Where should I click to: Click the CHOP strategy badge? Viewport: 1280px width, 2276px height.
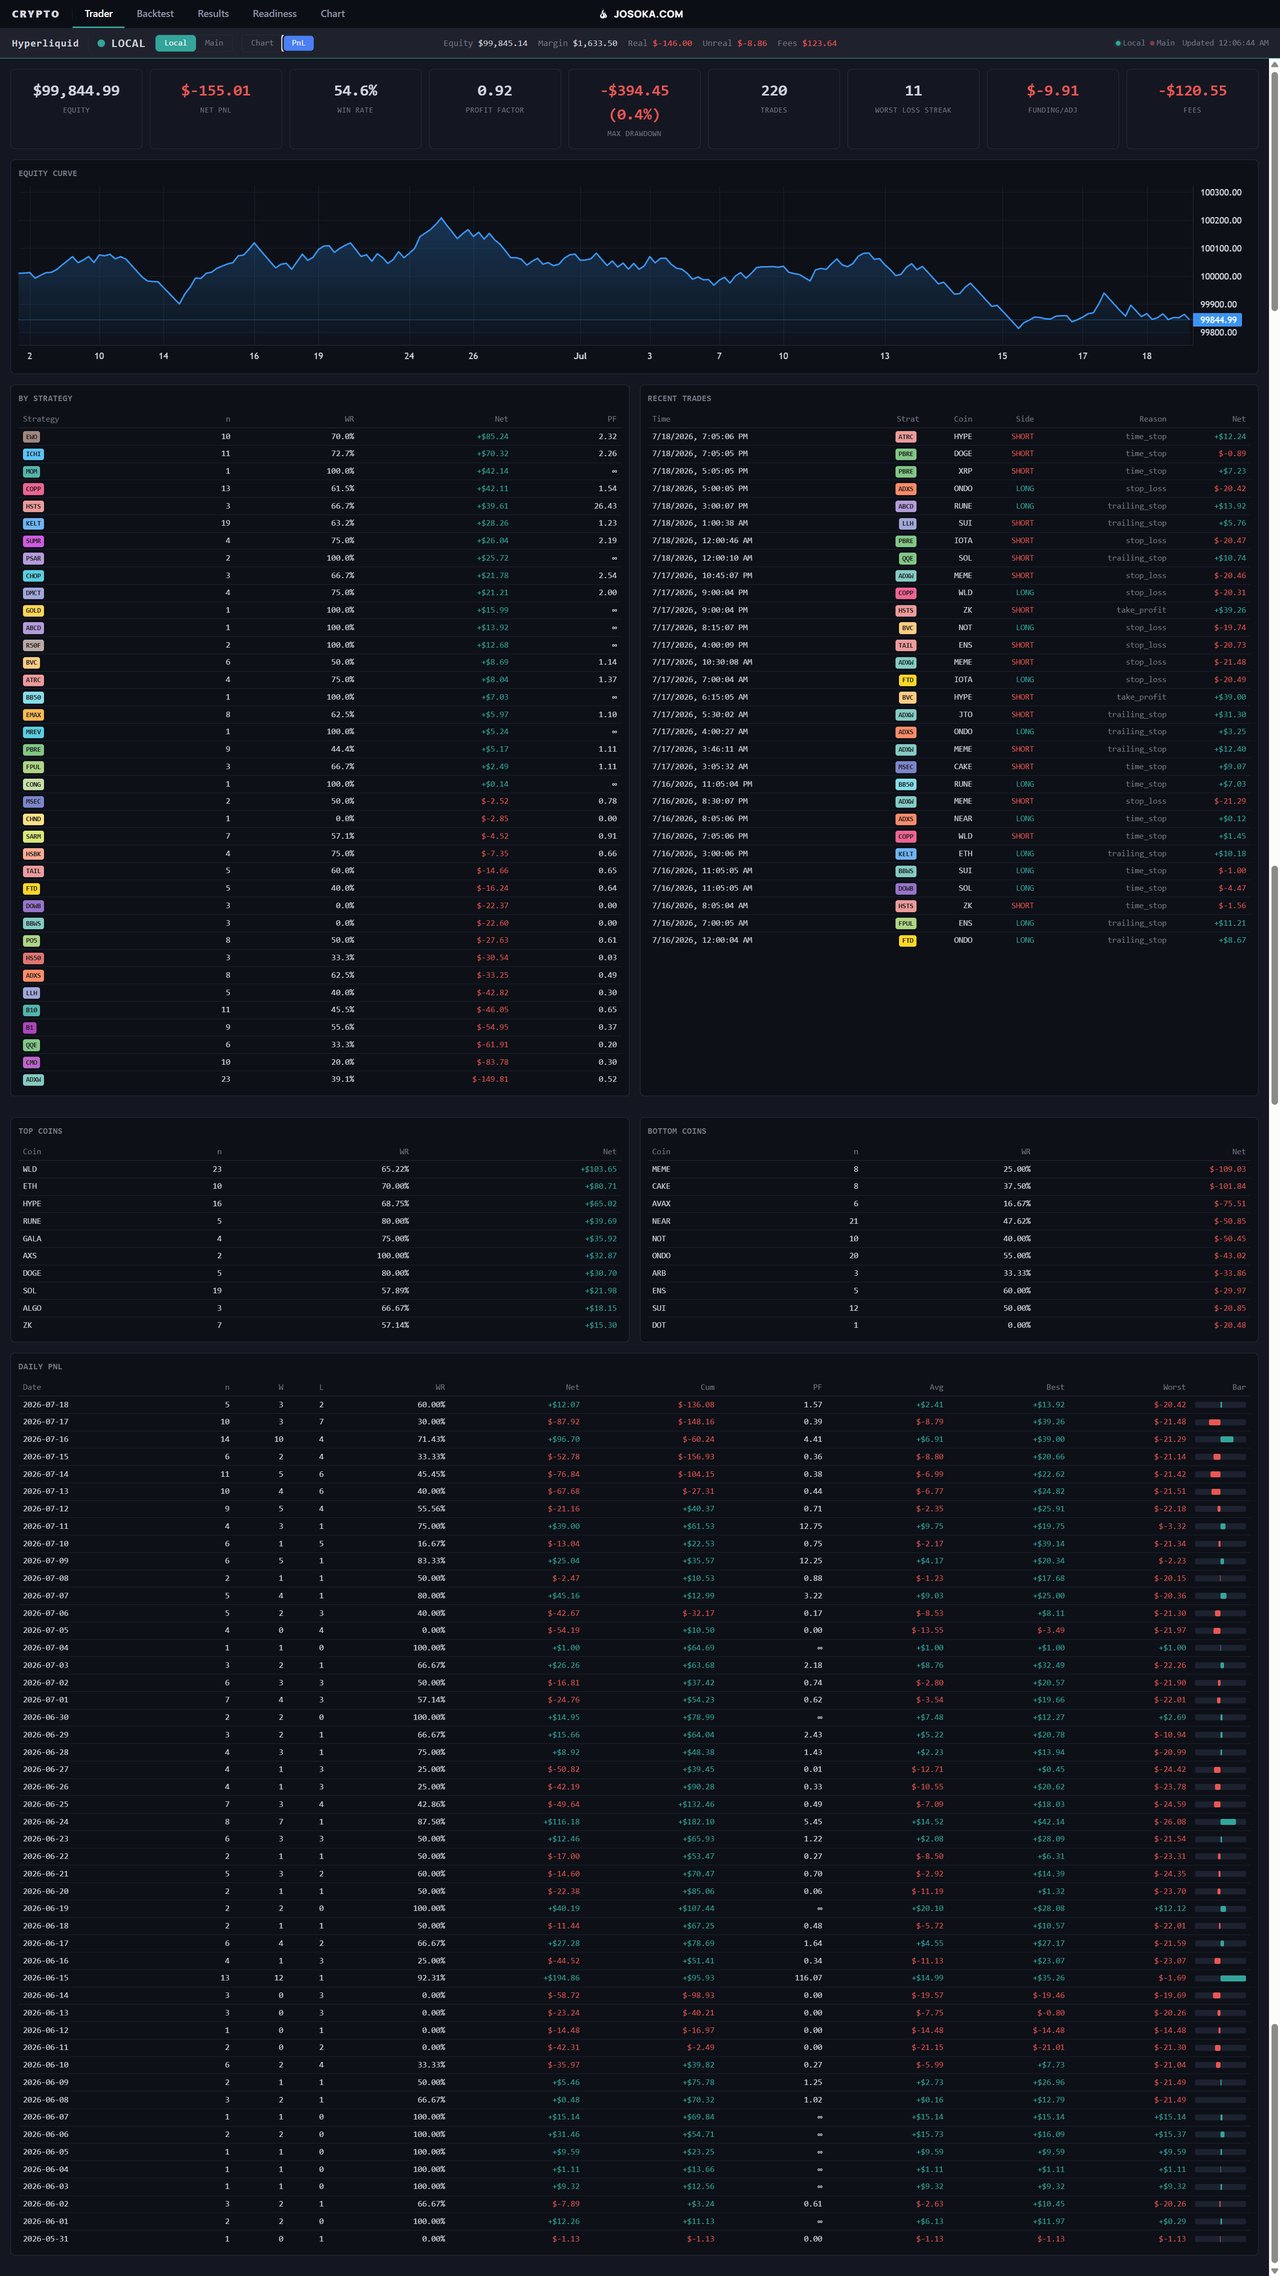tap(33, 576)
